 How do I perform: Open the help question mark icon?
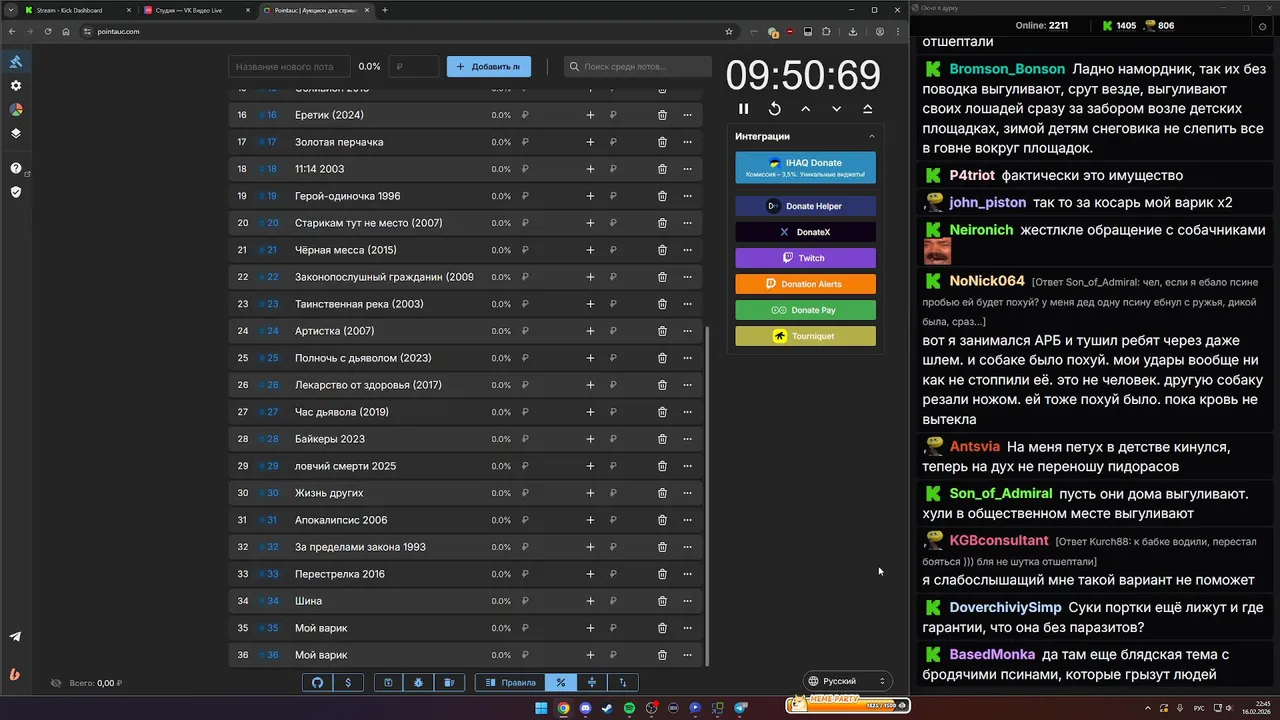15,168
